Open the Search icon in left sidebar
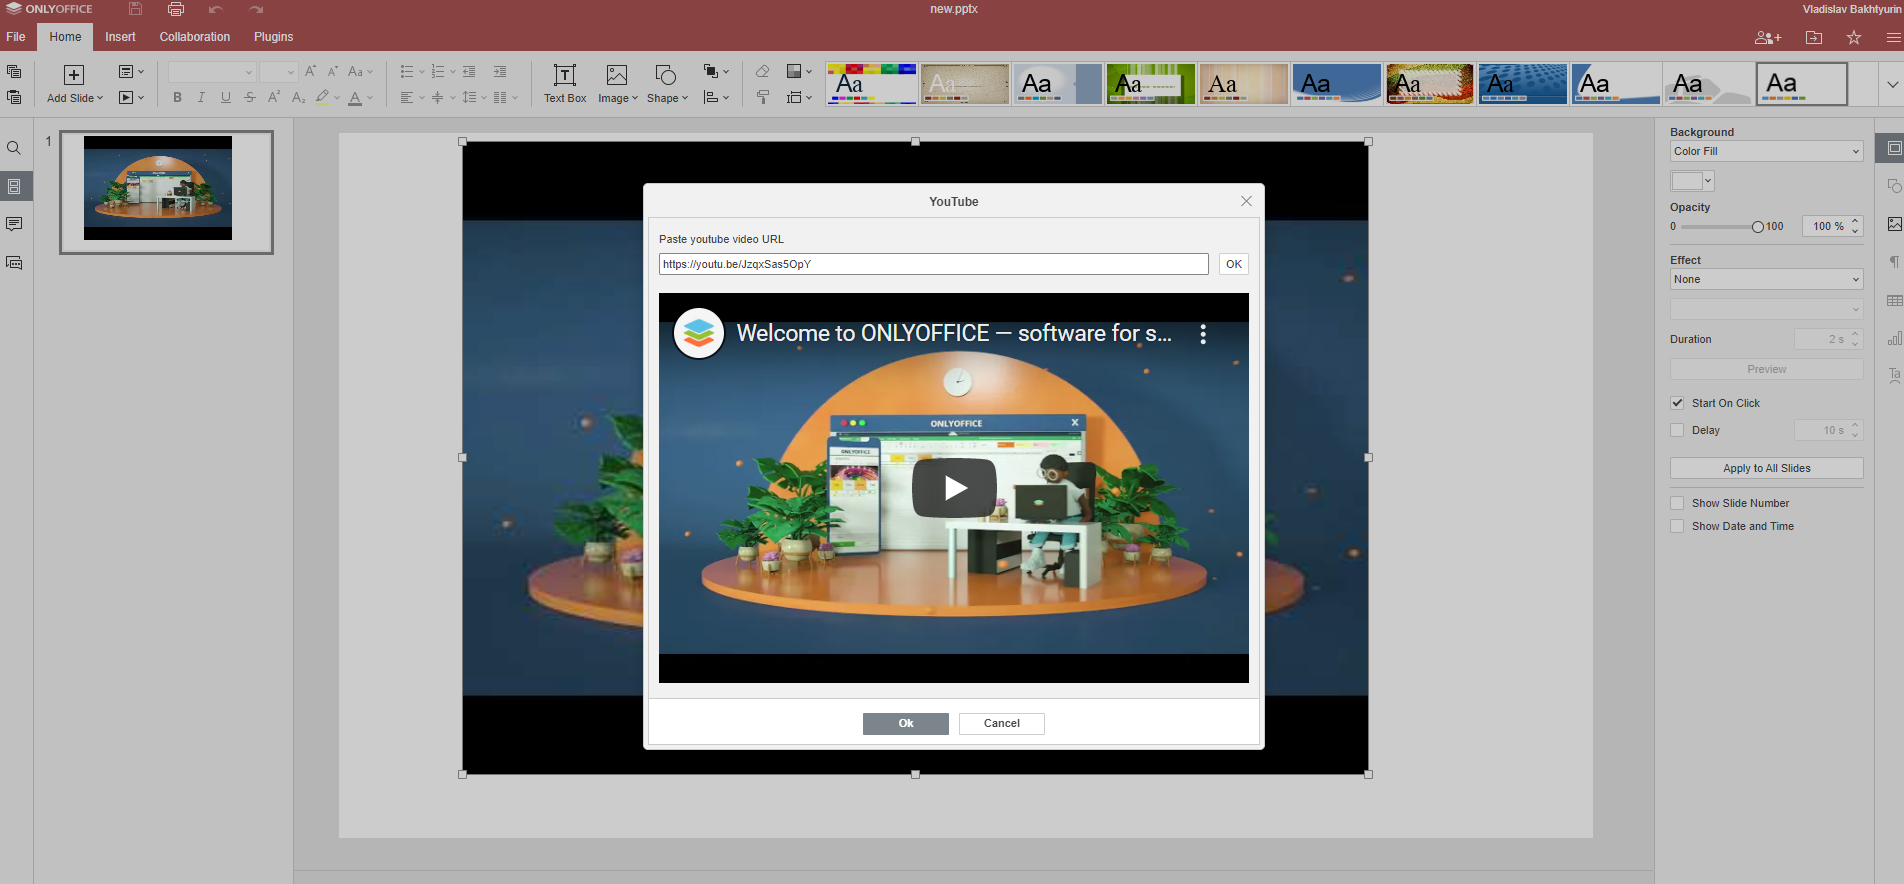 click(14, 148)
